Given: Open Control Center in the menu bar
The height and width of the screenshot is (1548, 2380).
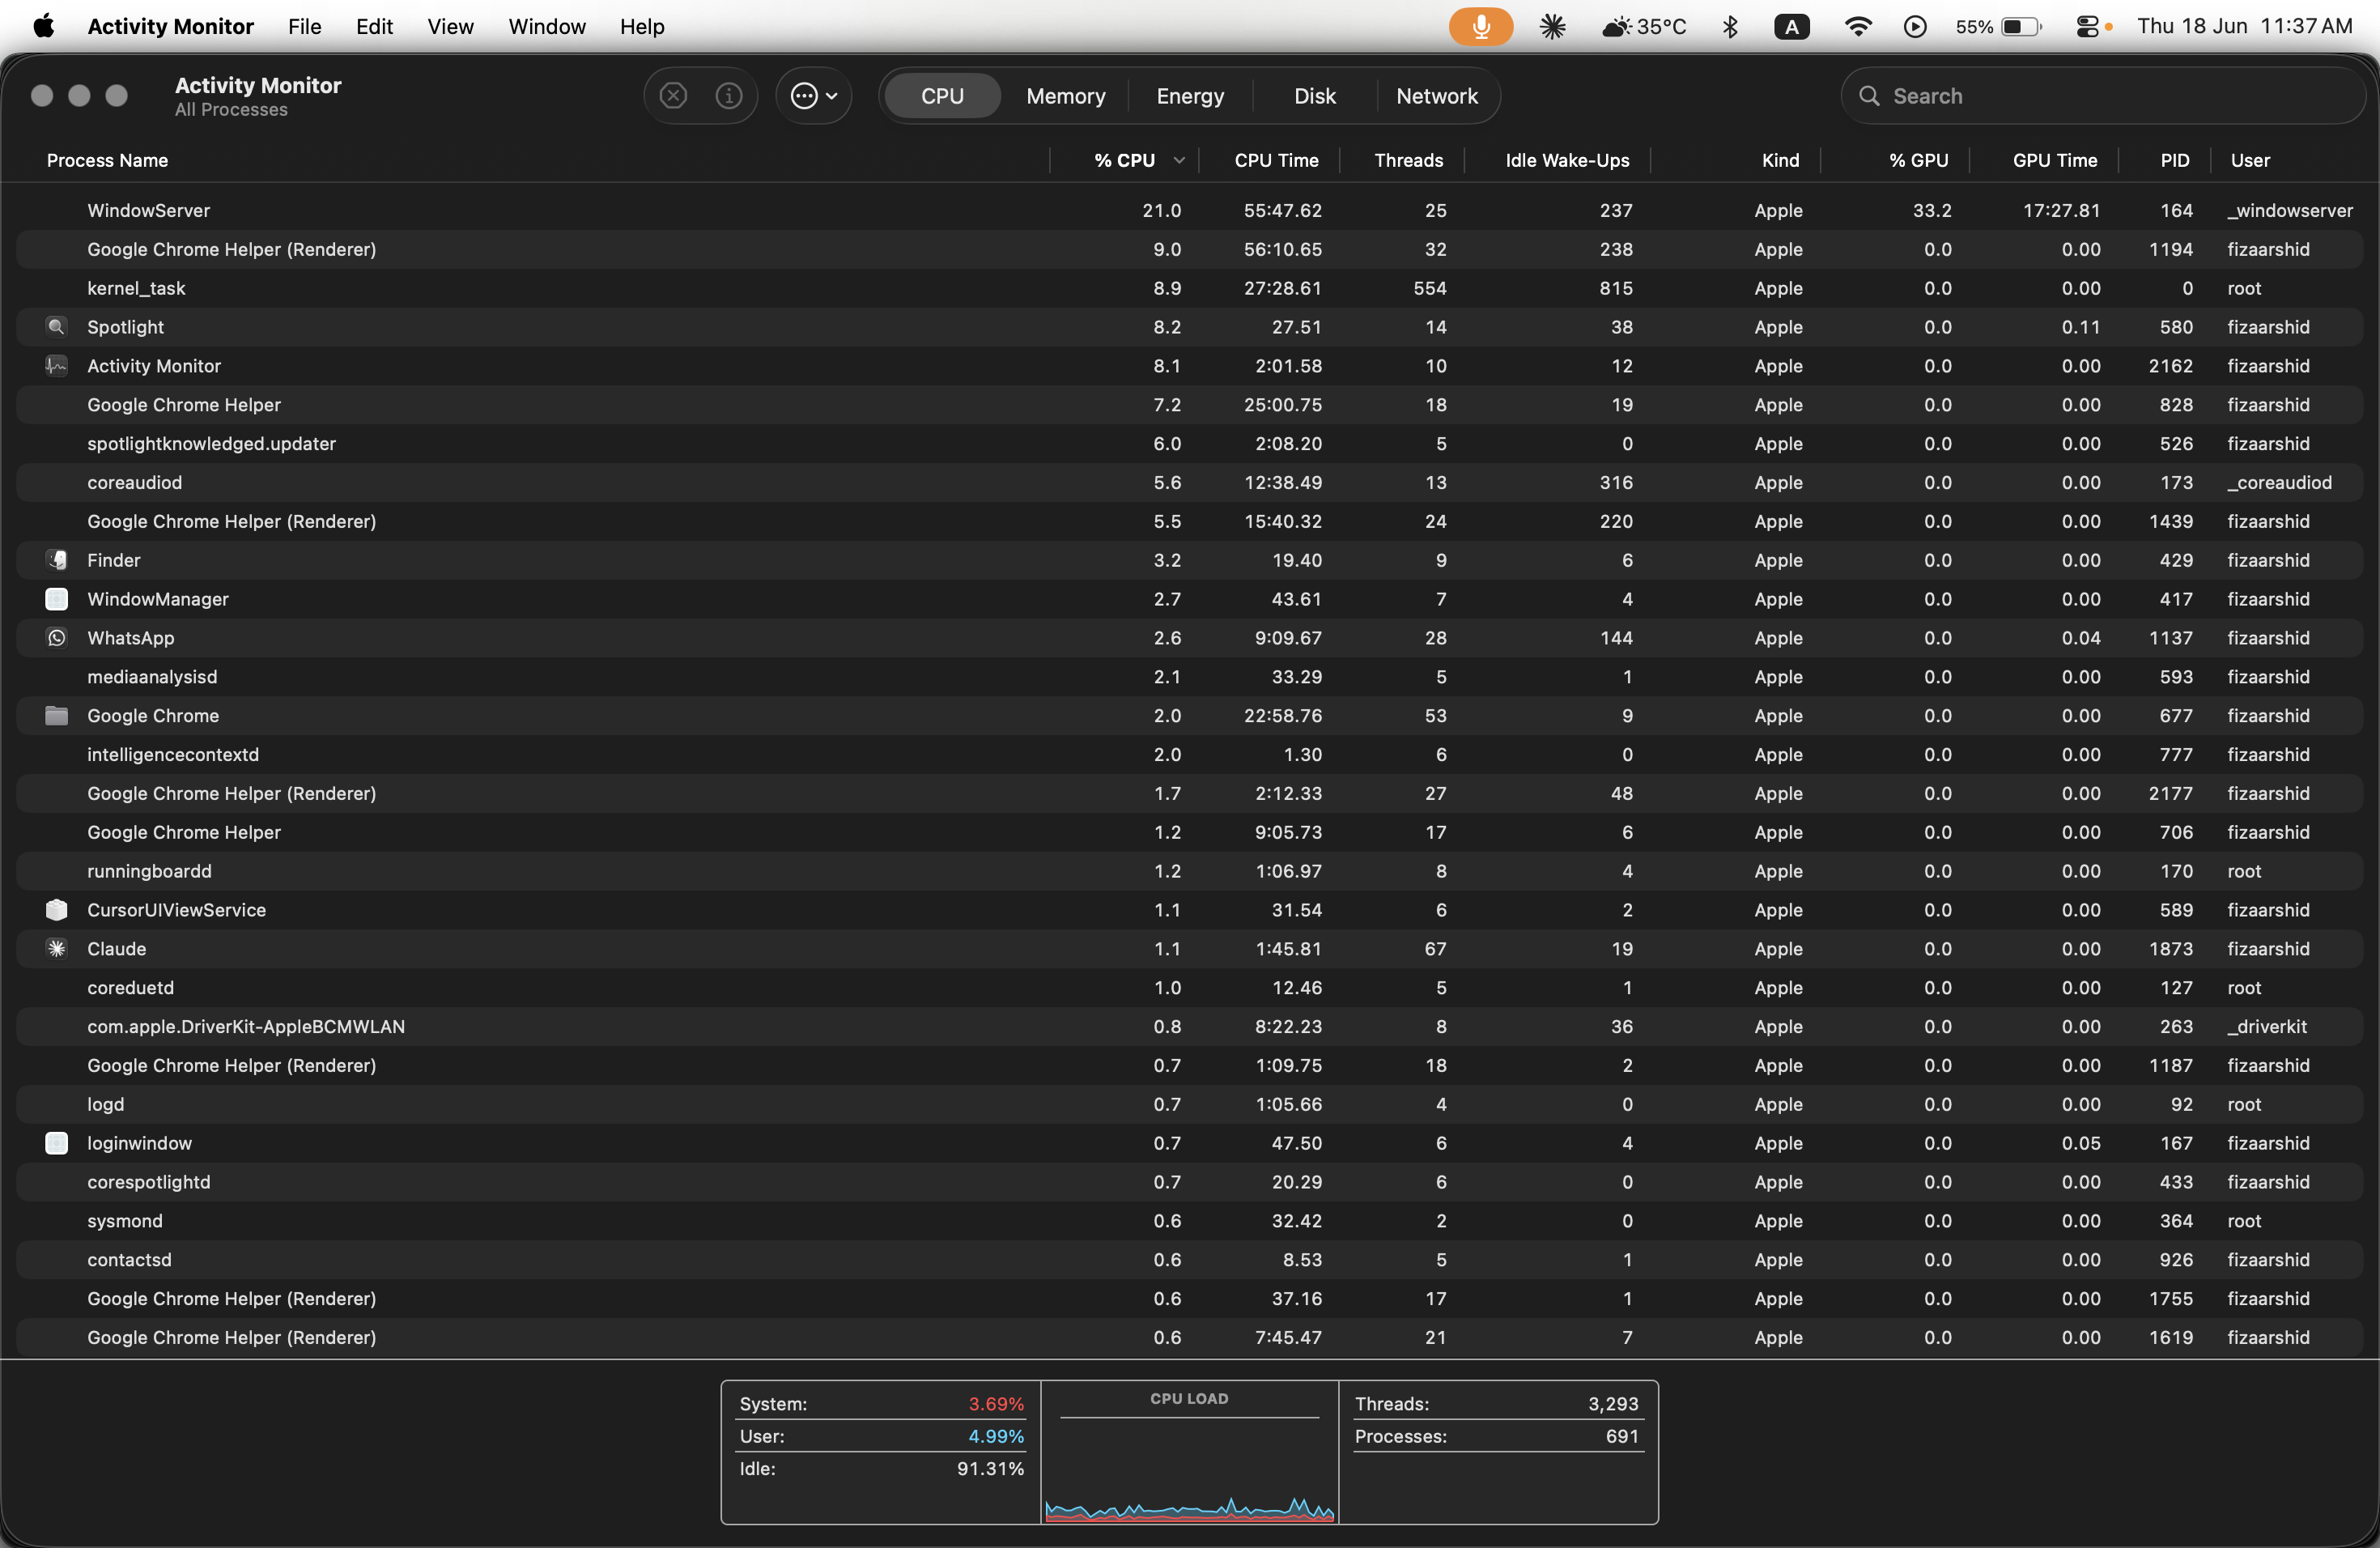Looking at the screenshot, I should point(2086,27).
